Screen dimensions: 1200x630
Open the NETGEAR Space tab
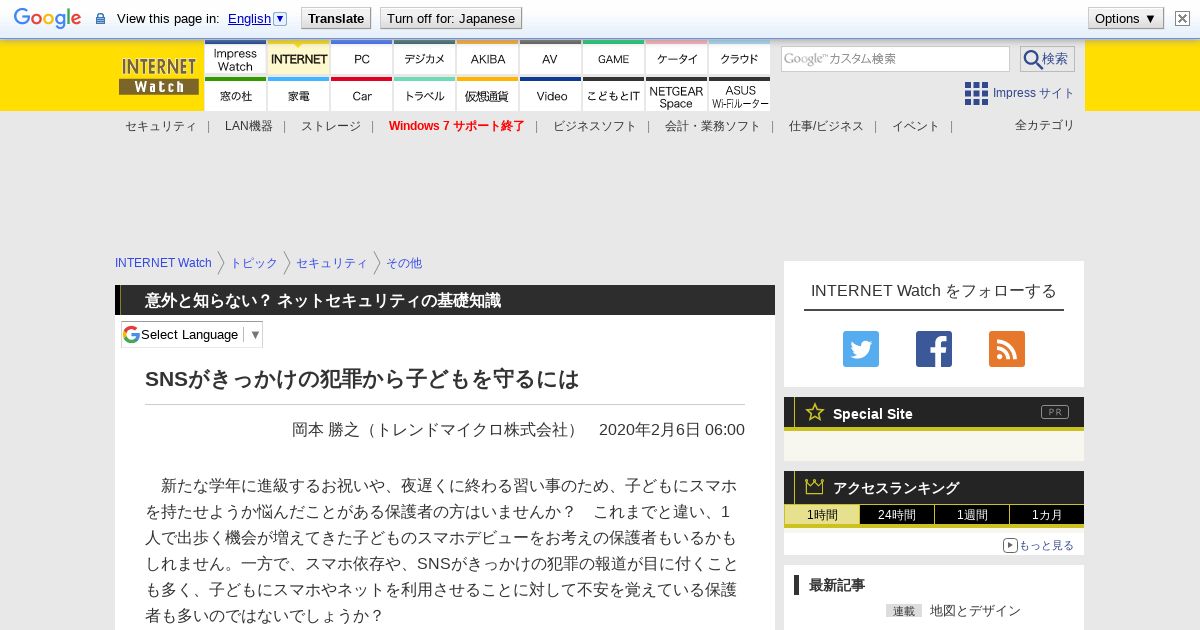pos(676,95)
